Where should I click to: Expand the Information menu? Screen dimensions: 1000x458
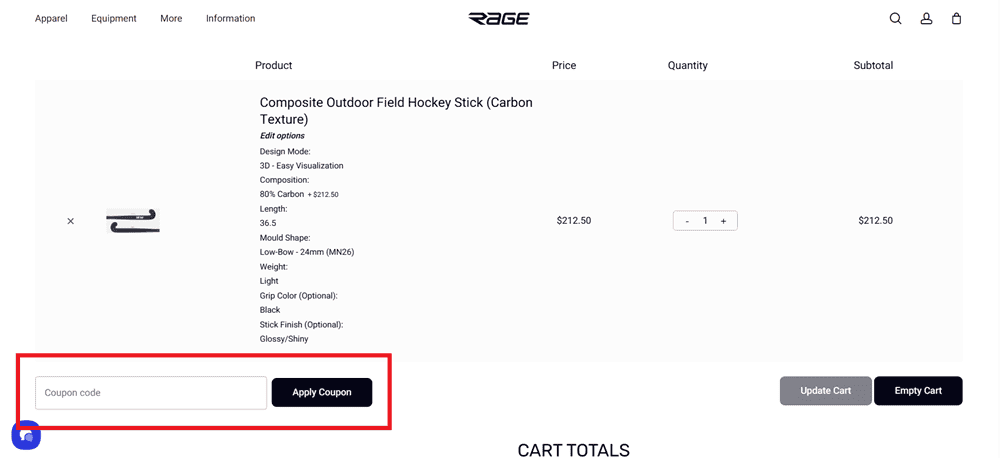(230, 18)
